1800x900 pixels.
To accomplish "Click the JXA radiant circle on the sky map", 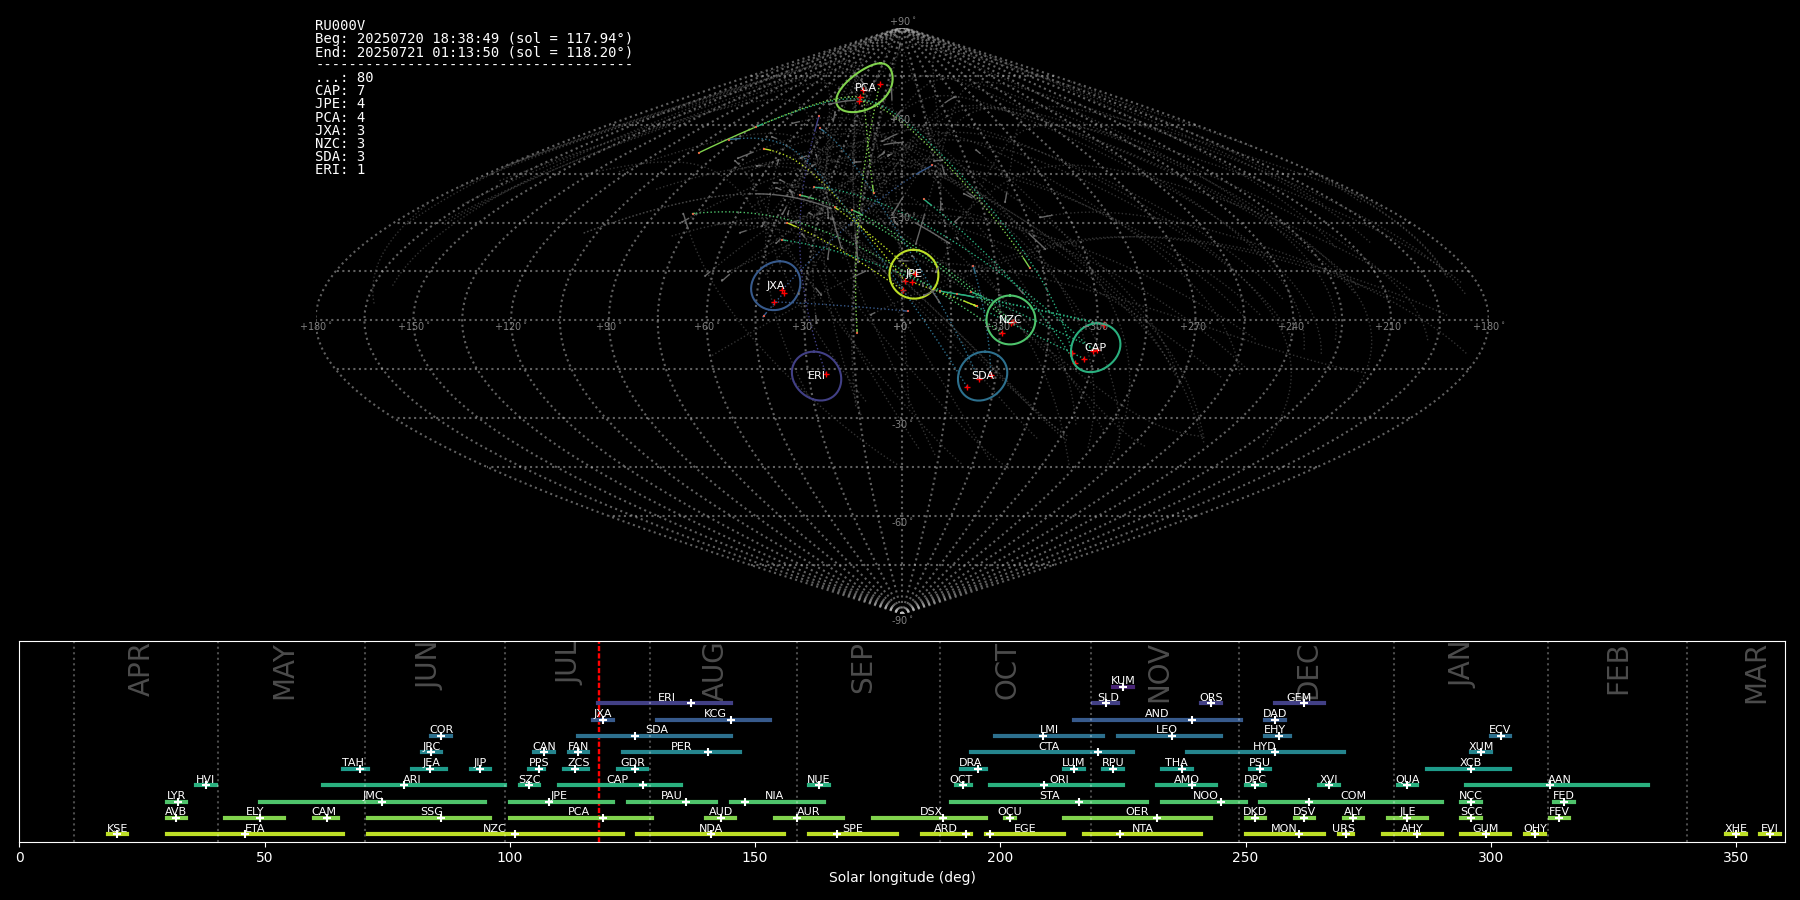I will click(776, 286).
